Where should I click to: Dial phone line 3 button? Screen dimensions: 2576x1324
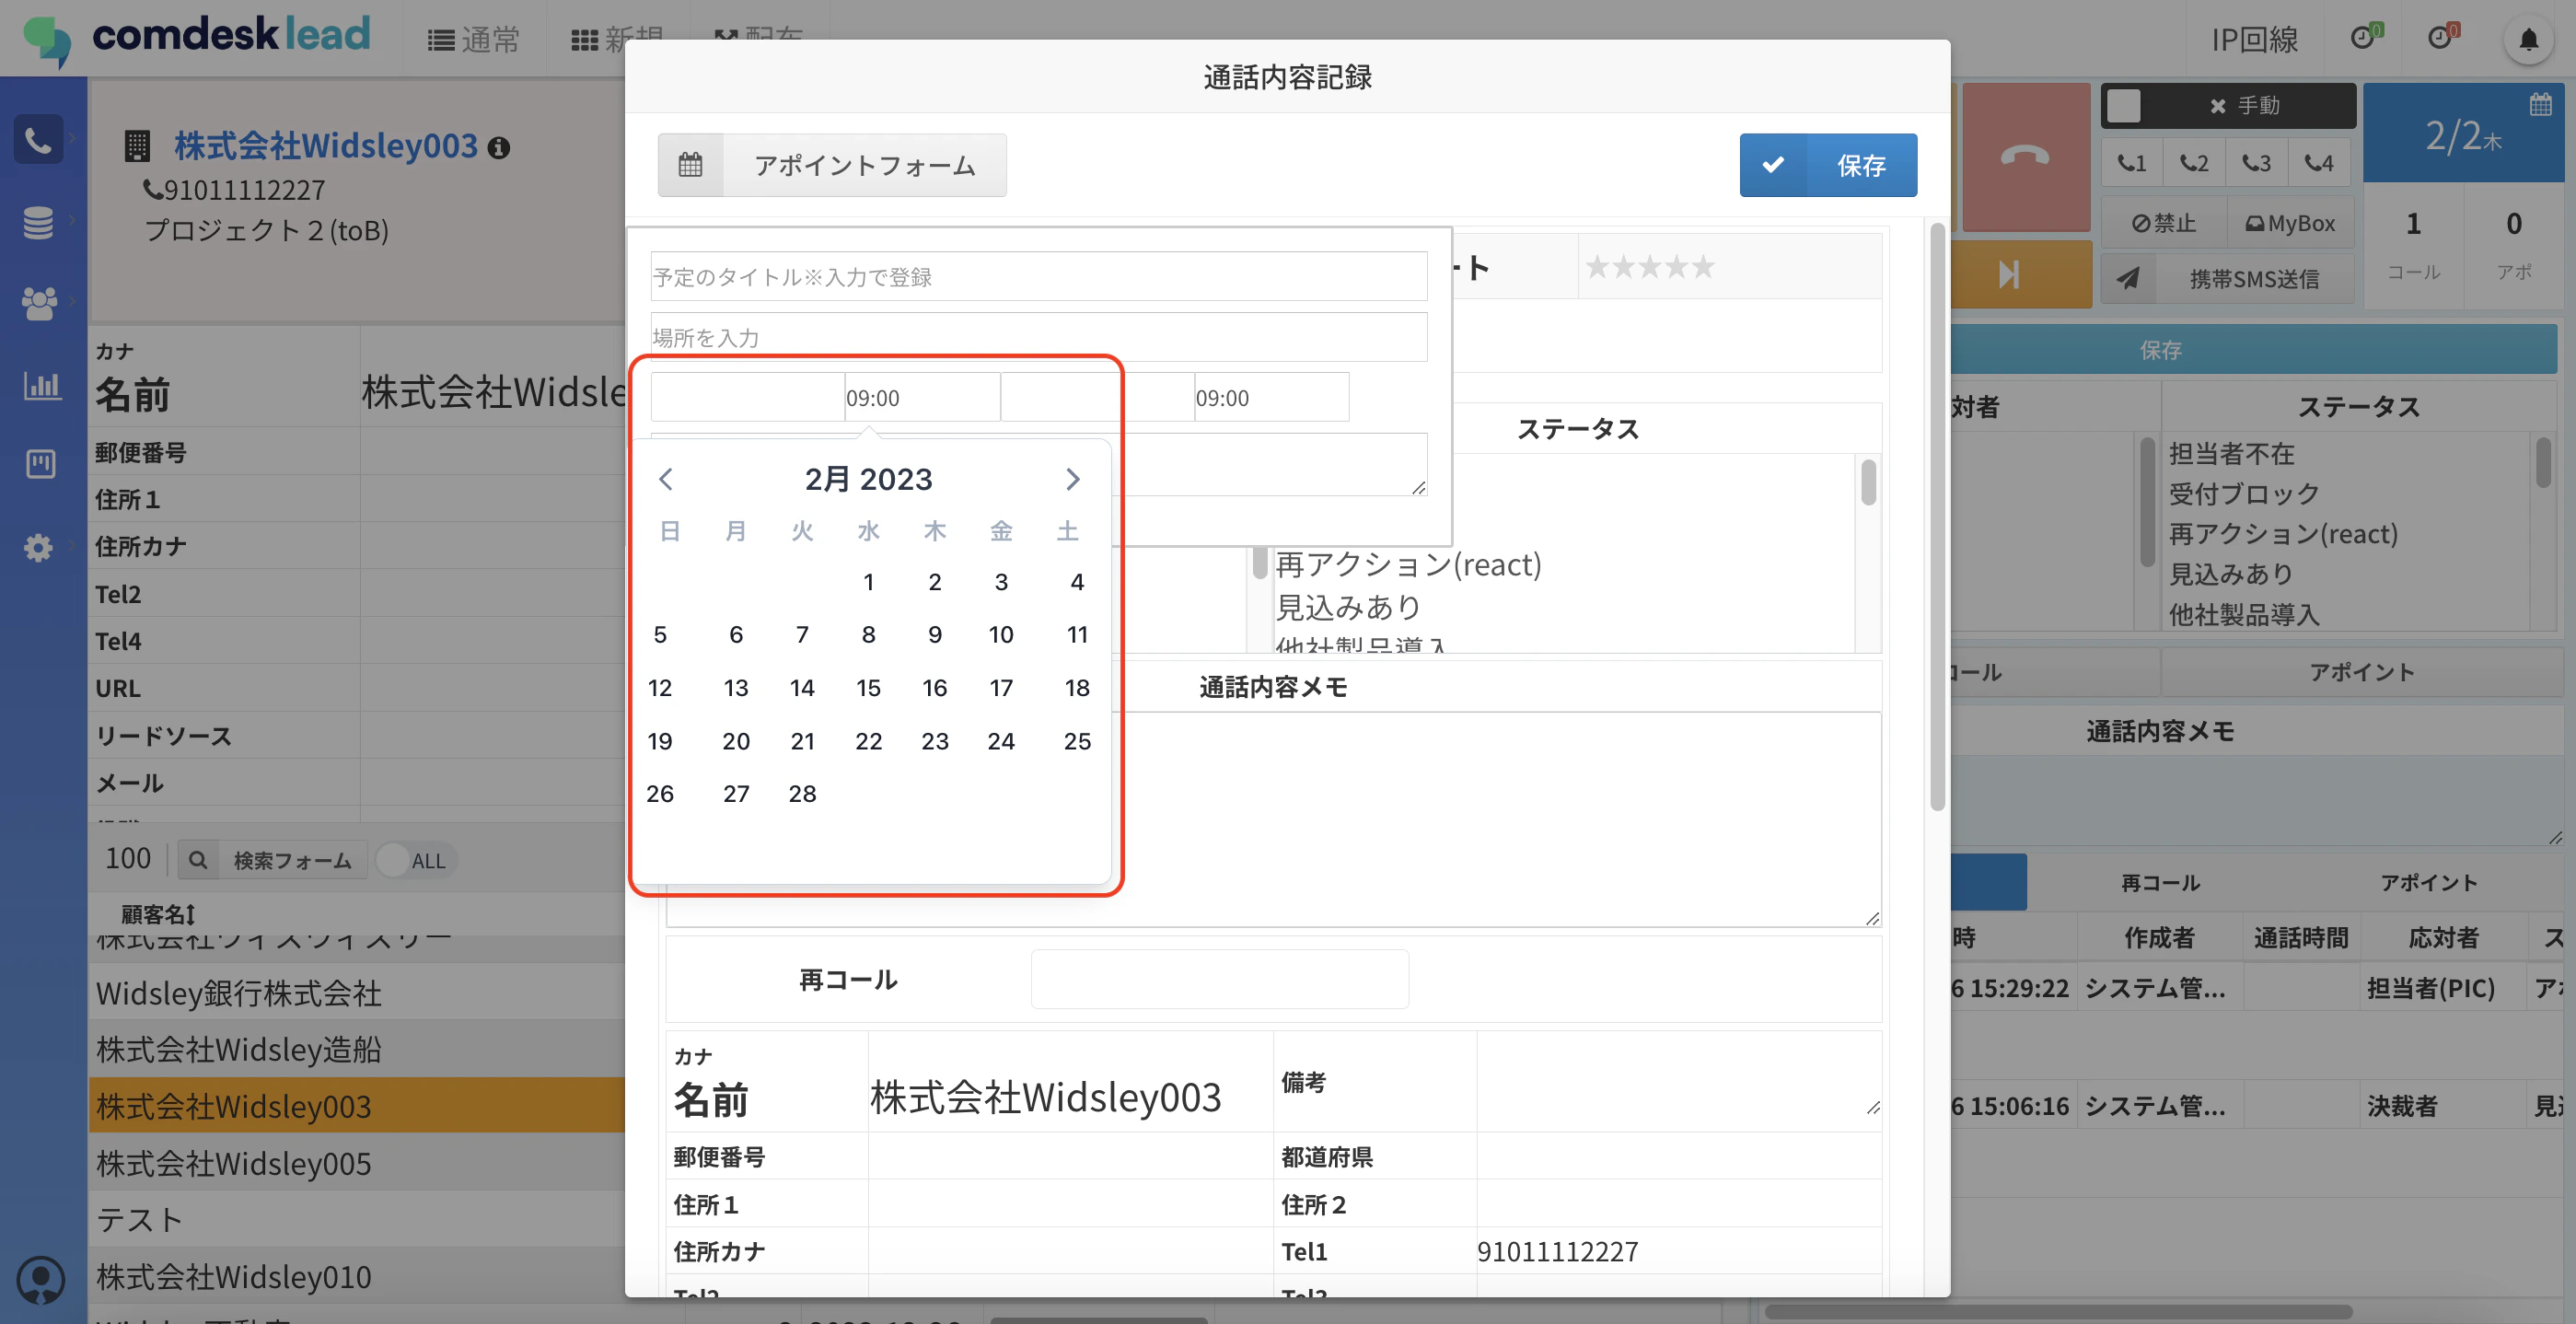point(2256,163)
